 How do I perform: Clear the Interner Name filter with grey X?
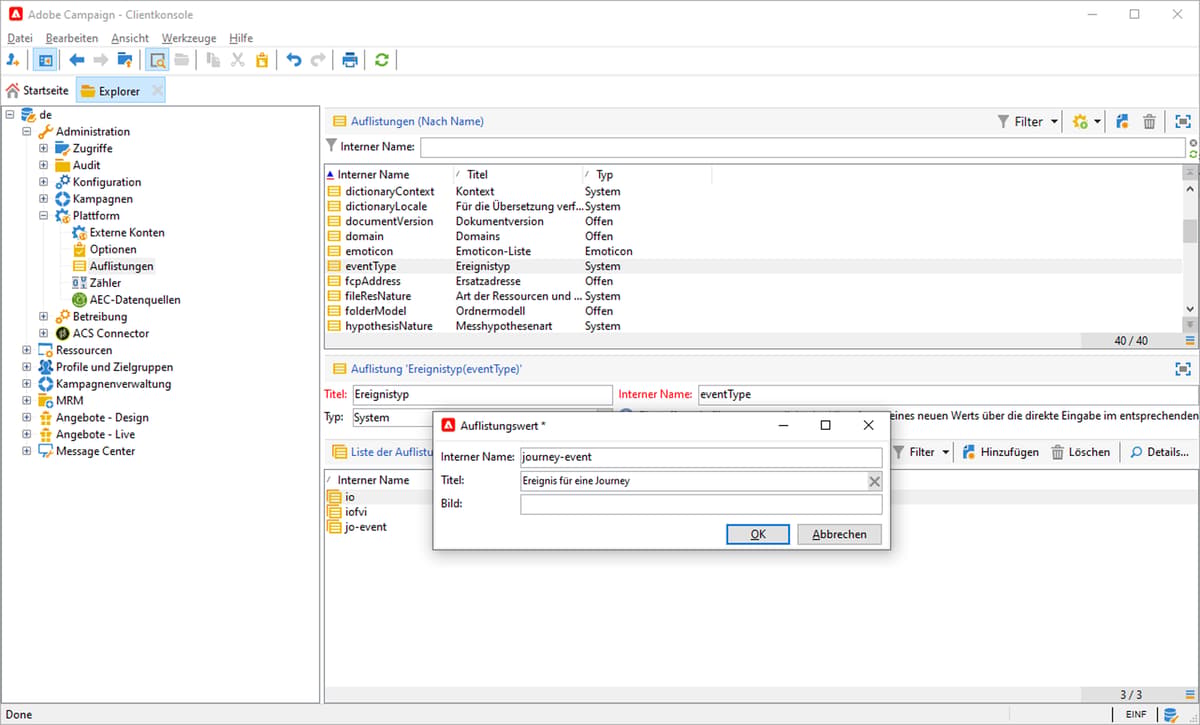point(1193,143)
